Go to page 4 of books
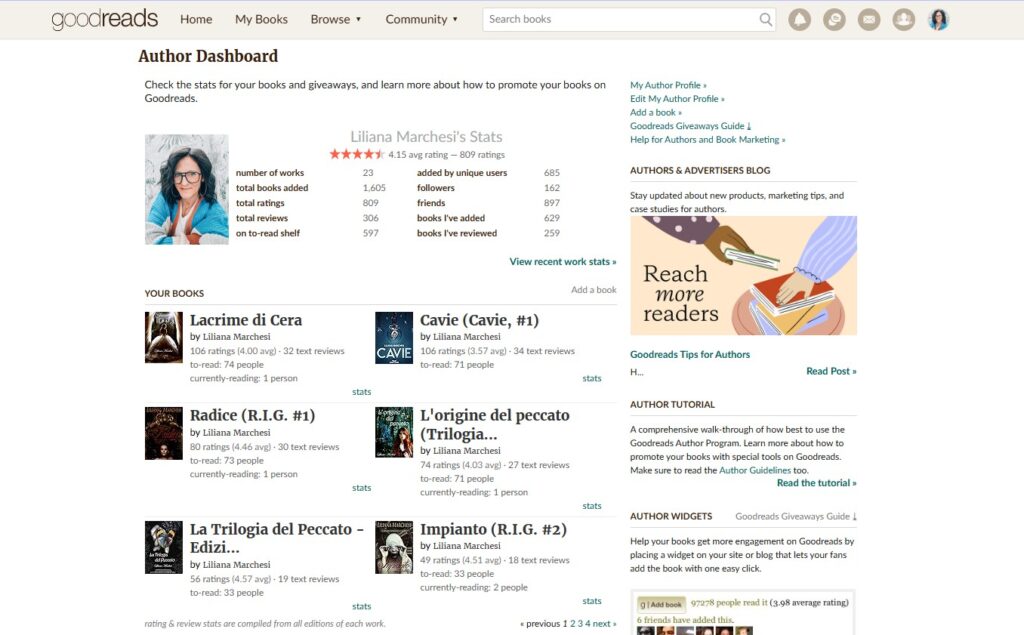1024x635 pixels. (587, 623)
